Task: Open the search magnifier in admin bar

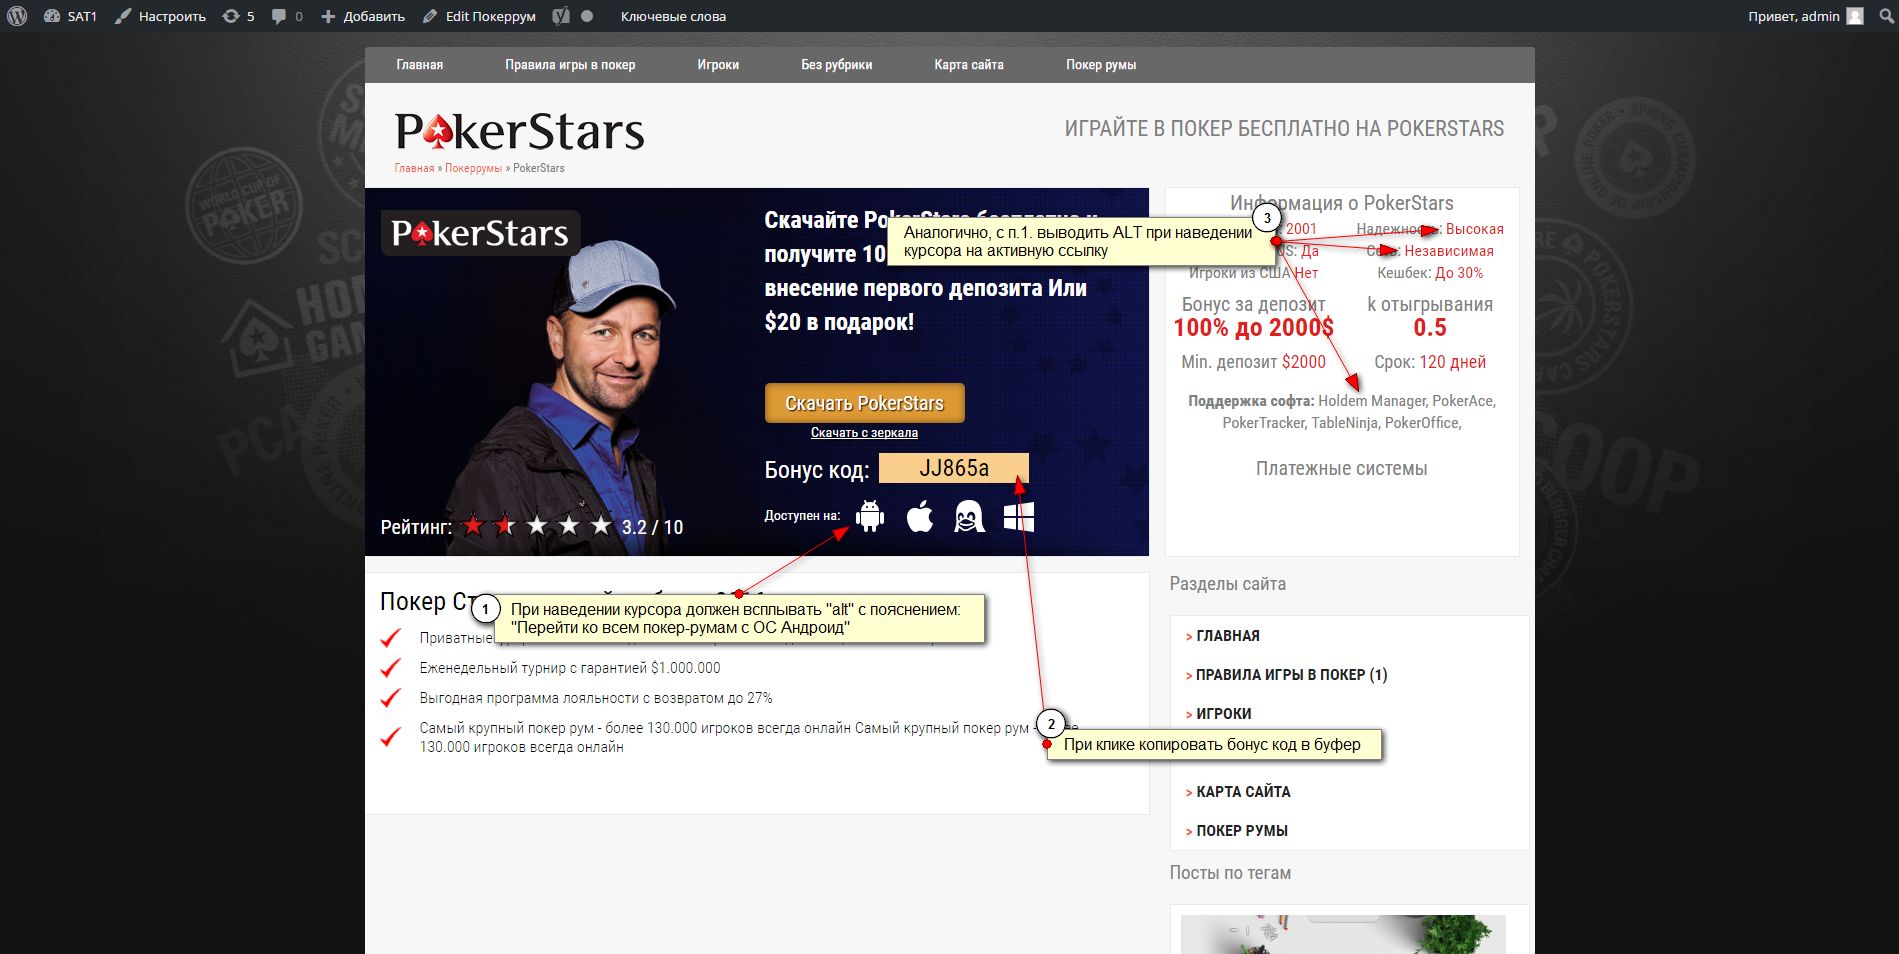Action: point(1886,16)
